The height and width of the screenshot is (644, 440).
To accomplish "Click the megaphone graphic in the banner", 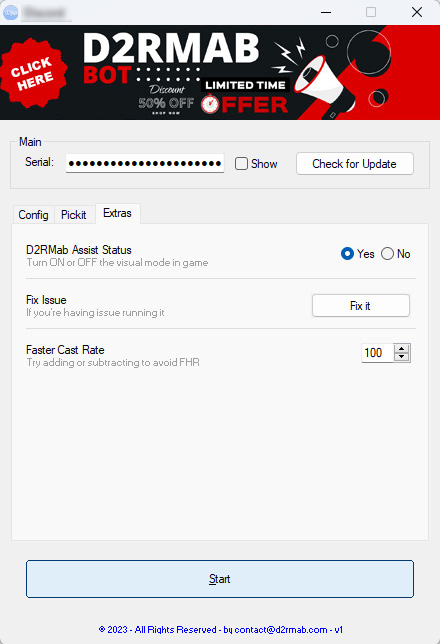I will pos(325,85).
